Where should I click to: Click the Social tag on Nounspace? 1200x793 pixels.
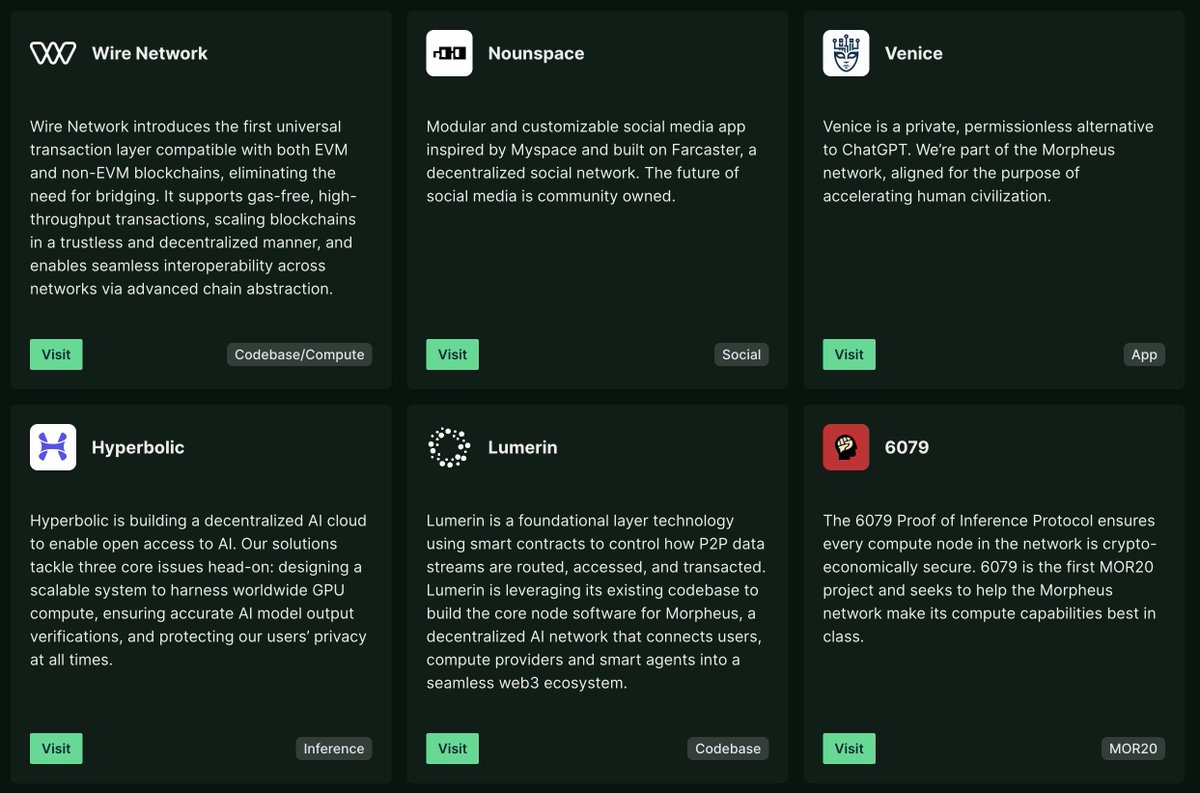[x=741, y=354]
